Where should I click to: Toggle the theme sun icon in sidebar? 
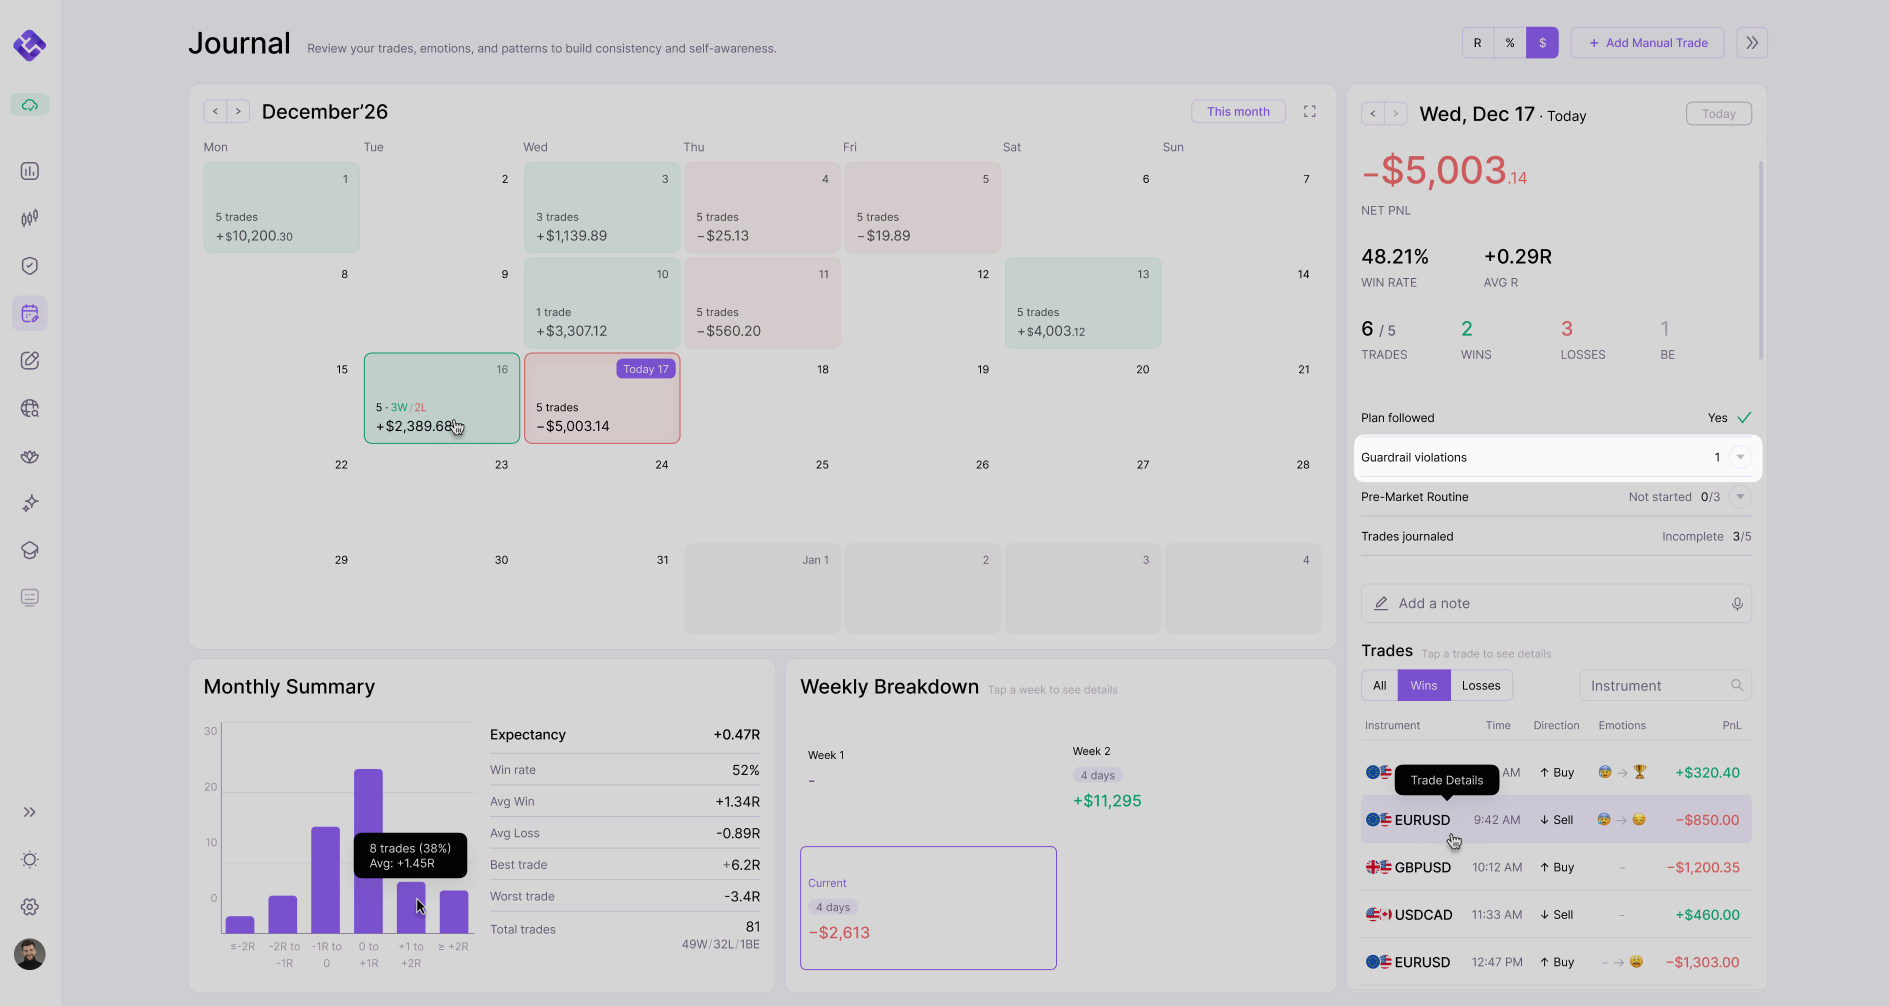coord(30,860)
